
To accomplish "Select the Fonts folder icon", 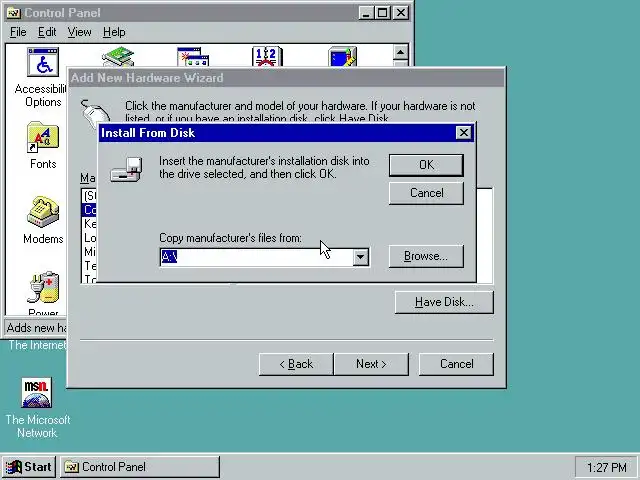I will pyautogui.click(x=43, y=137).
